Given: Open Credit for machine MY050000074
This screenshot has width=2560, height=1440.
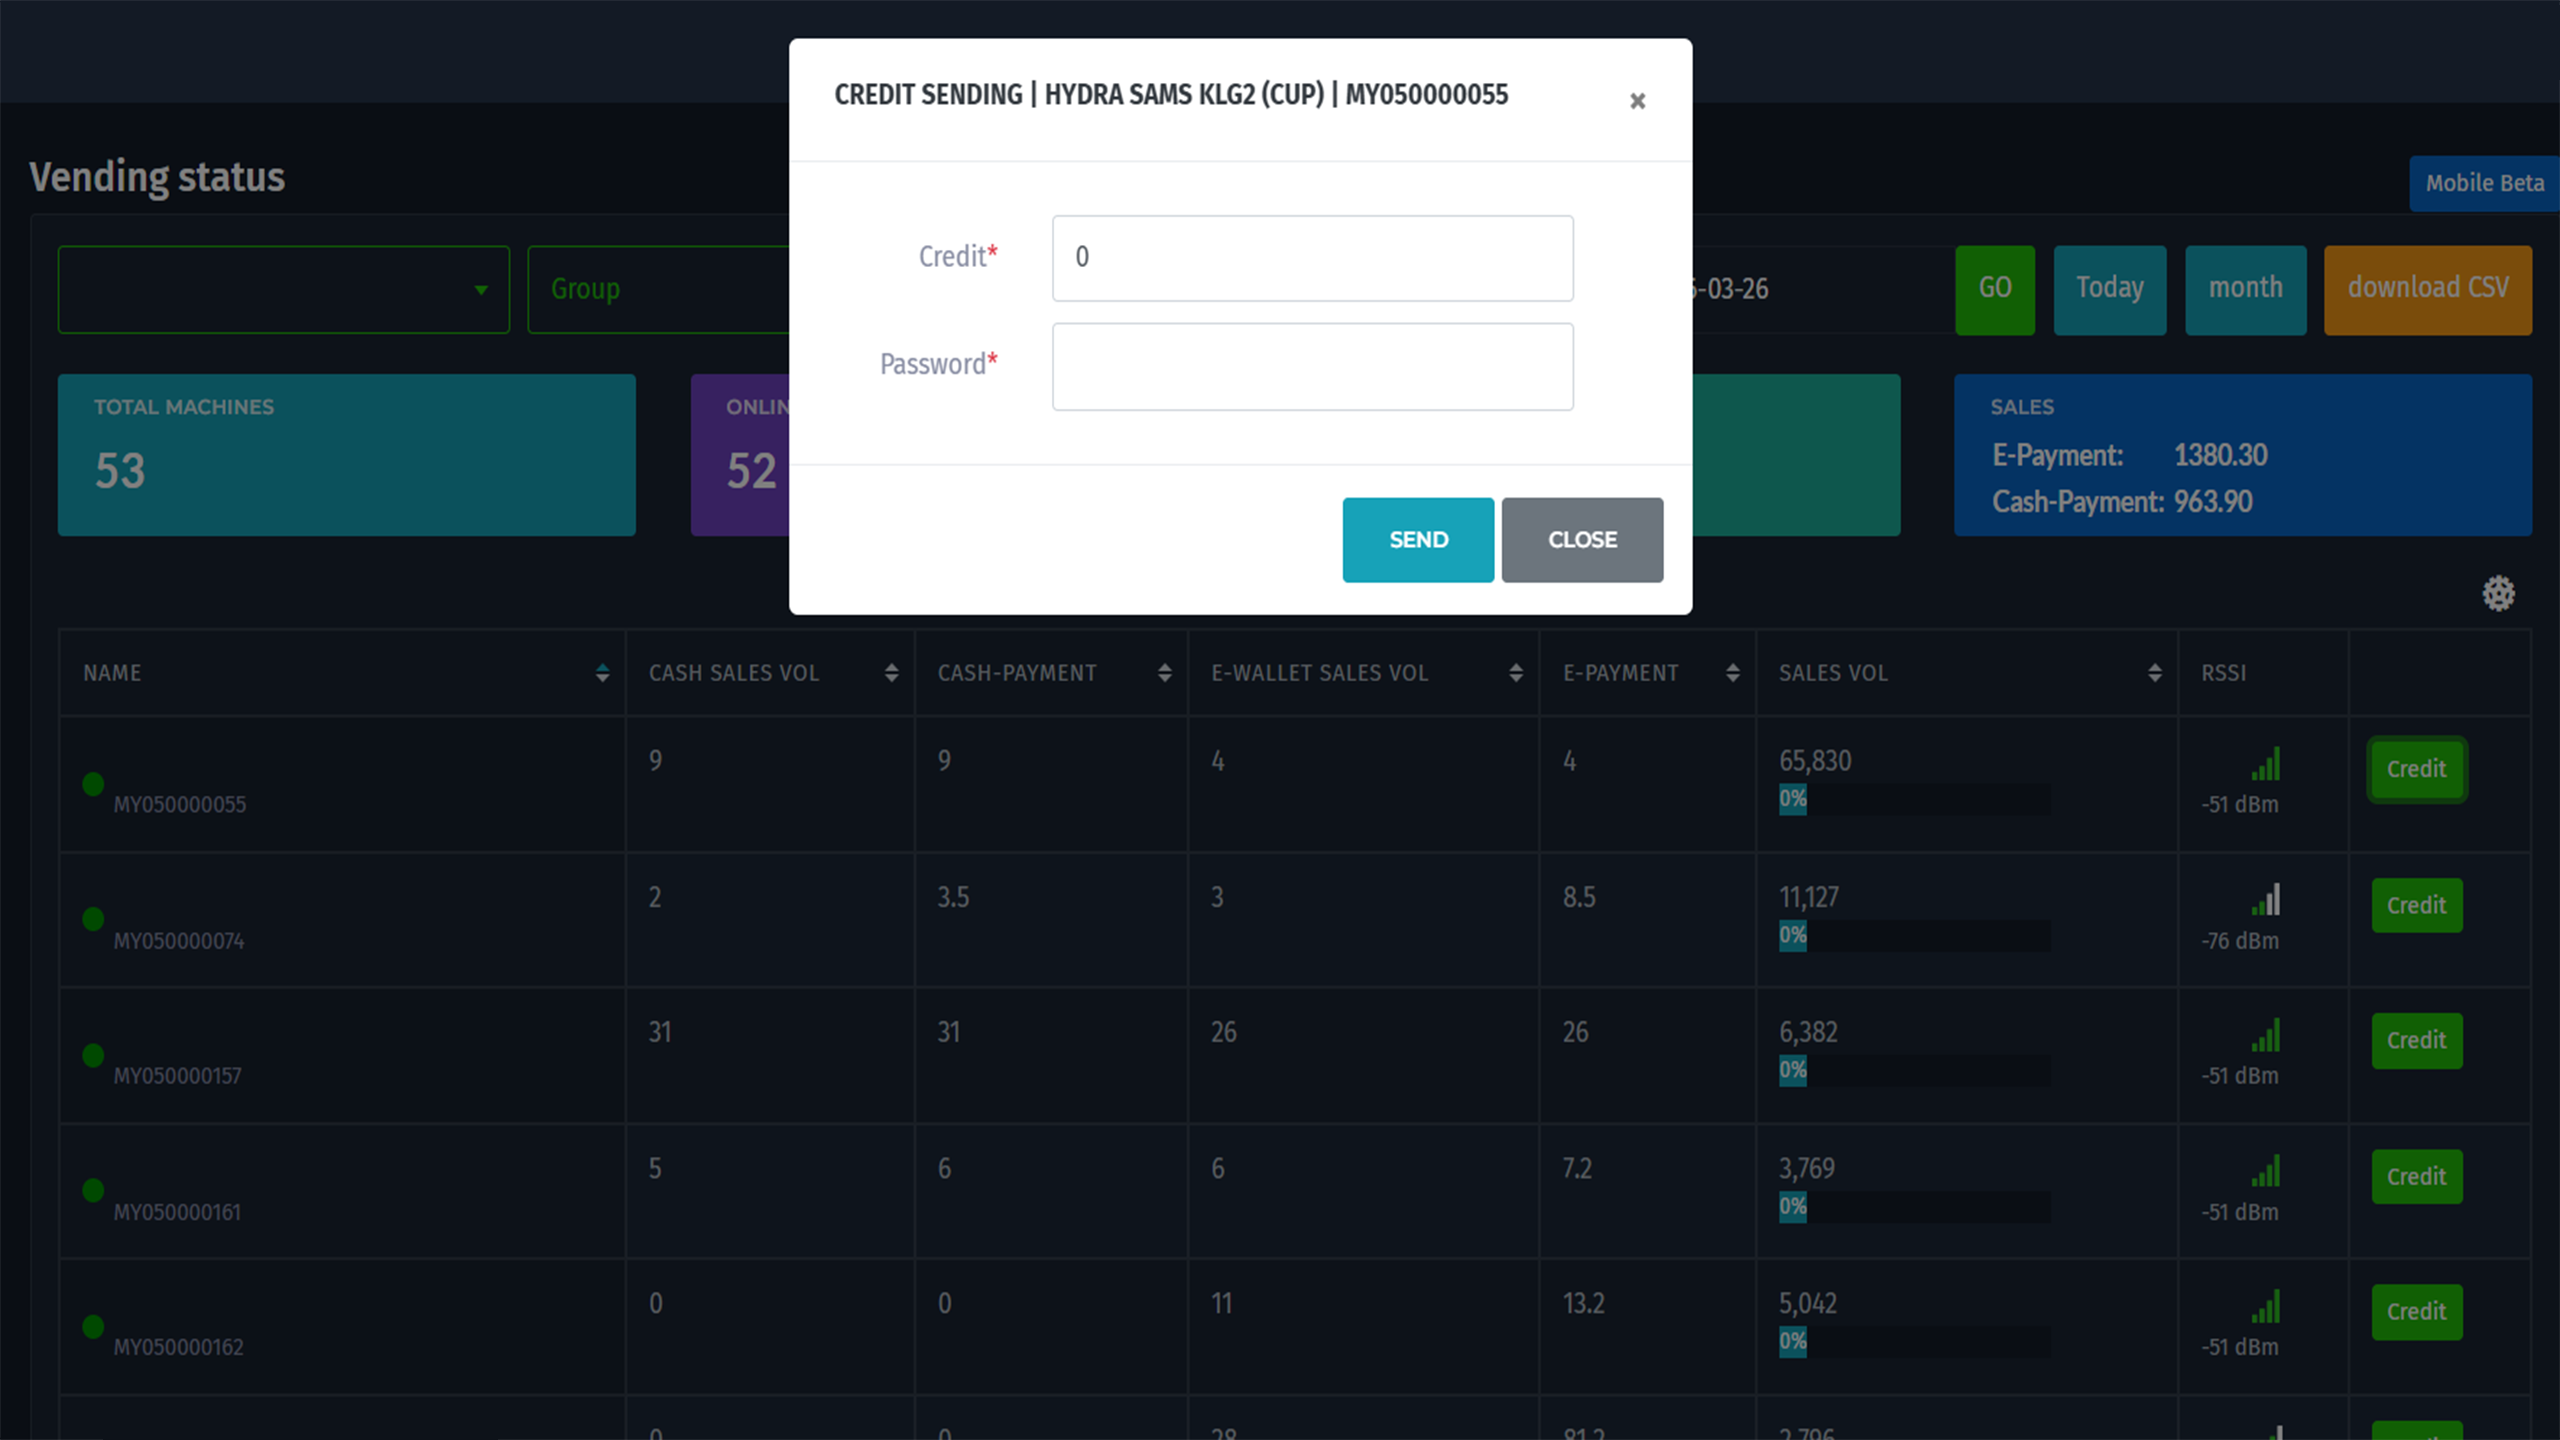Looking at the screenshot, I should tap(2417, 905).
